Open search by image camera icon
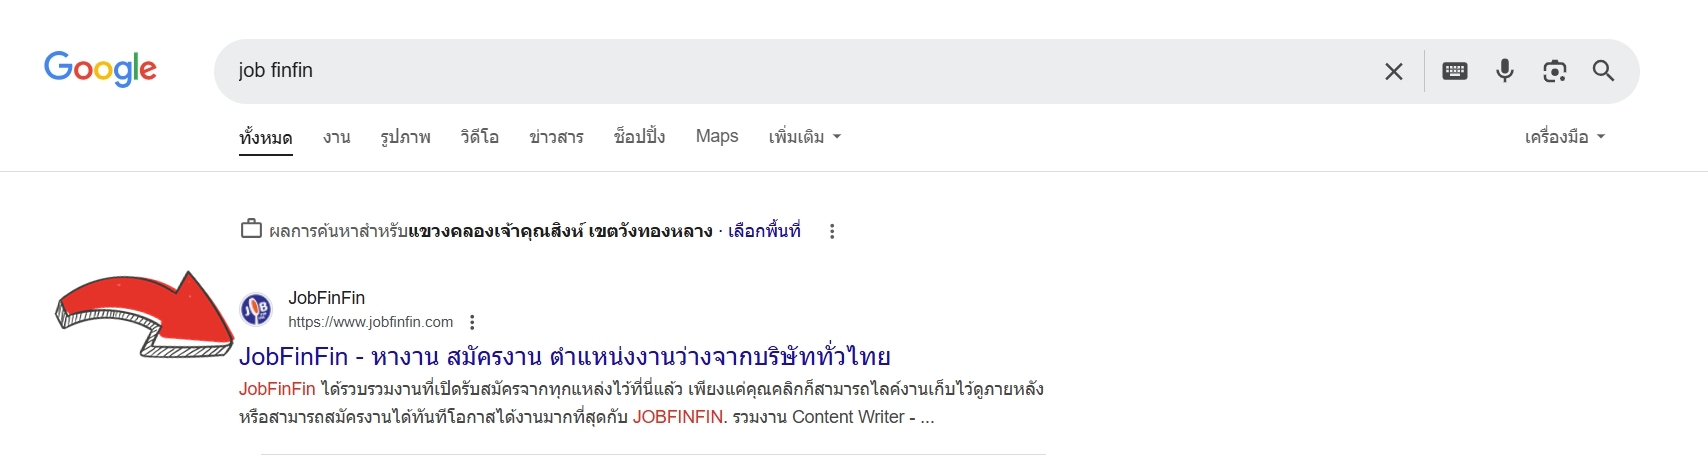This screenshot has height=458, width=1708. point(1554,71)
